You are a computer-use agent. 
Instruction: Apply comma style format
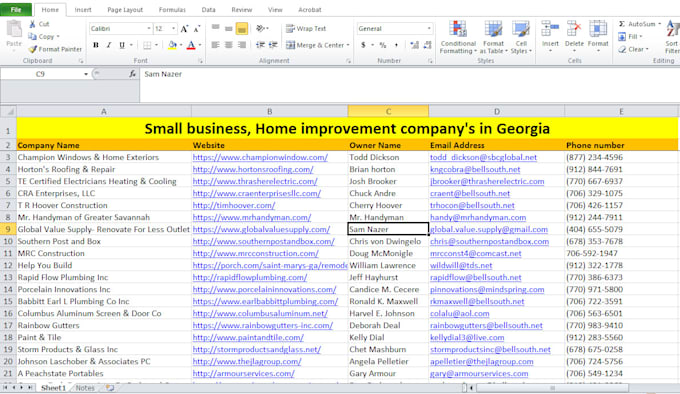[396, 45]
